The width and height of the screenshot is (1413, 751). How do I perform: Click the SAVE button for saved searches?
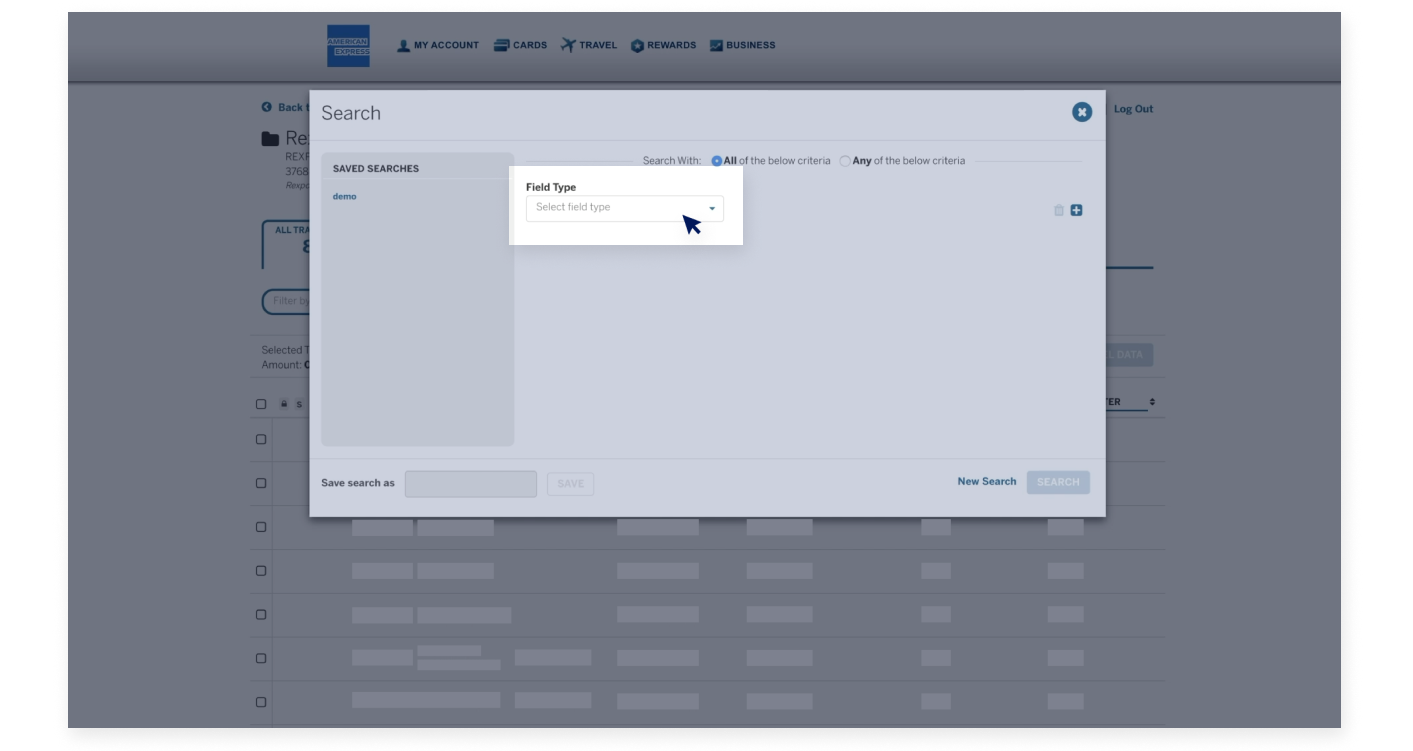(570, 483)
